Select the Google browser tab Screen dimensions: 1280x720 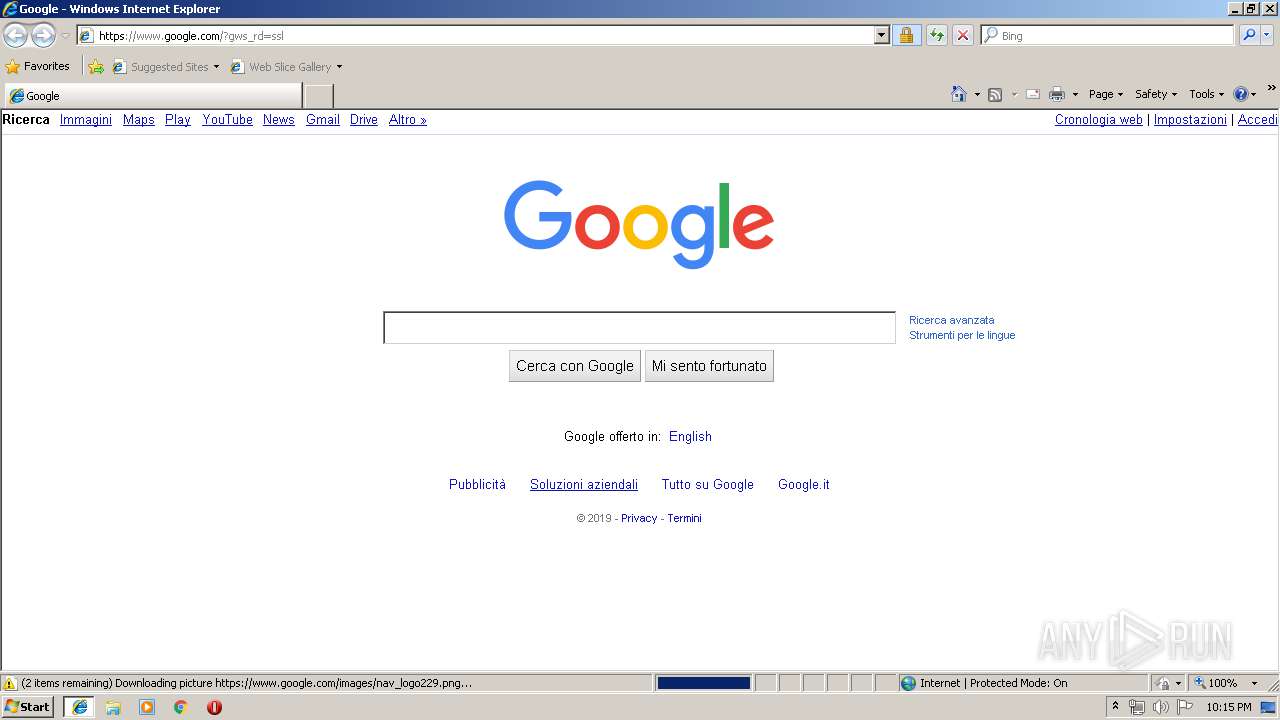(153, 96)
